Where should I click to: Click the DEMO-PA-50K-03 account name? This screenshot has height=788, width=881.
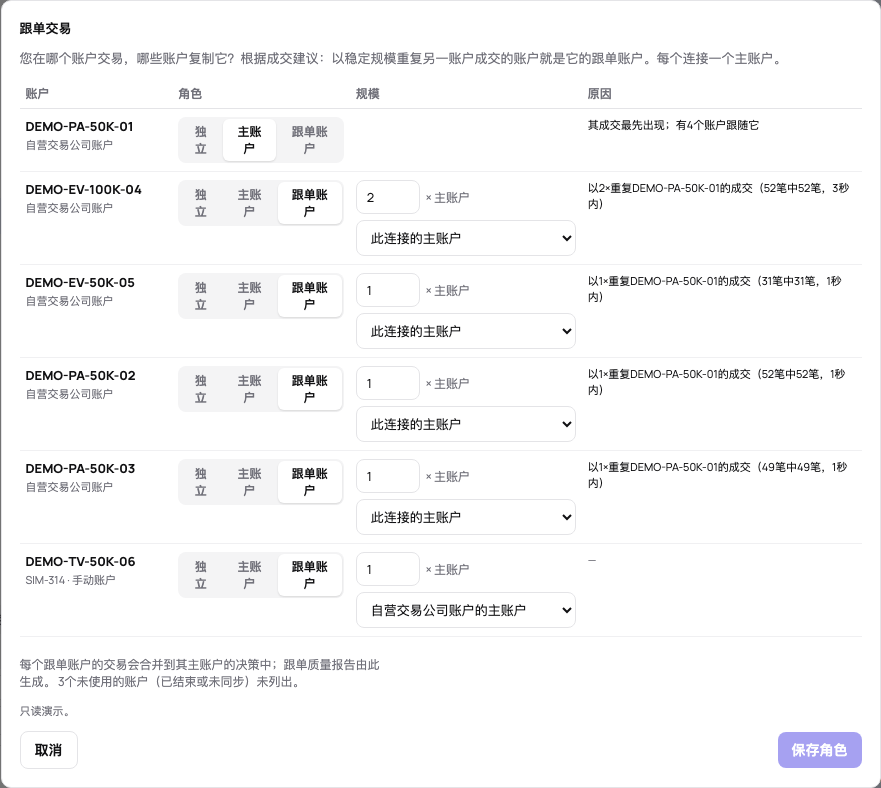click(x=80, y=469)
